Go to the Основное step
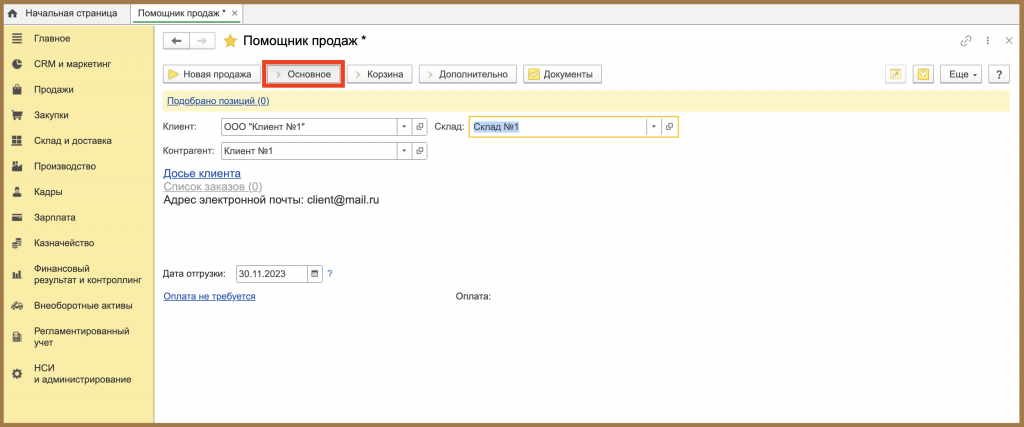 pyautogui.click(x=303, y=74)
